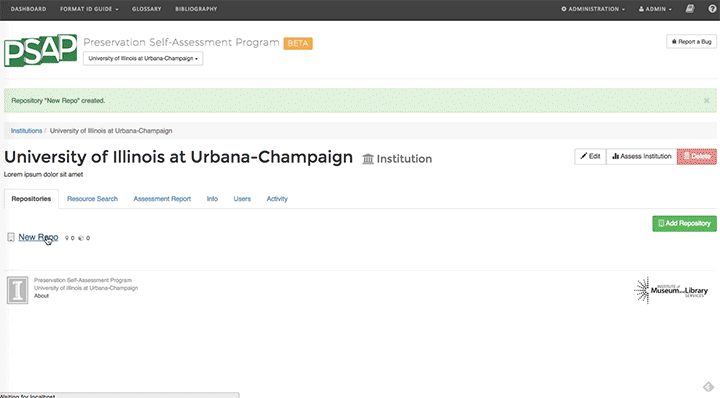720x398 pixels.
Task: Open the New Repo link
Action: click(38, 237)
